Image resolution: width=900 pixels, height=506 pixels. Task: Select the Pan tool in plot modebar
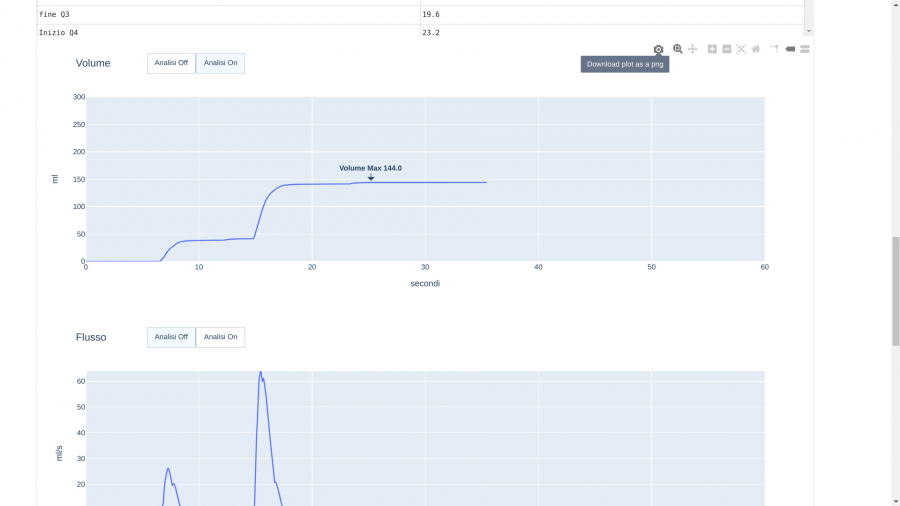pos(693,49)
